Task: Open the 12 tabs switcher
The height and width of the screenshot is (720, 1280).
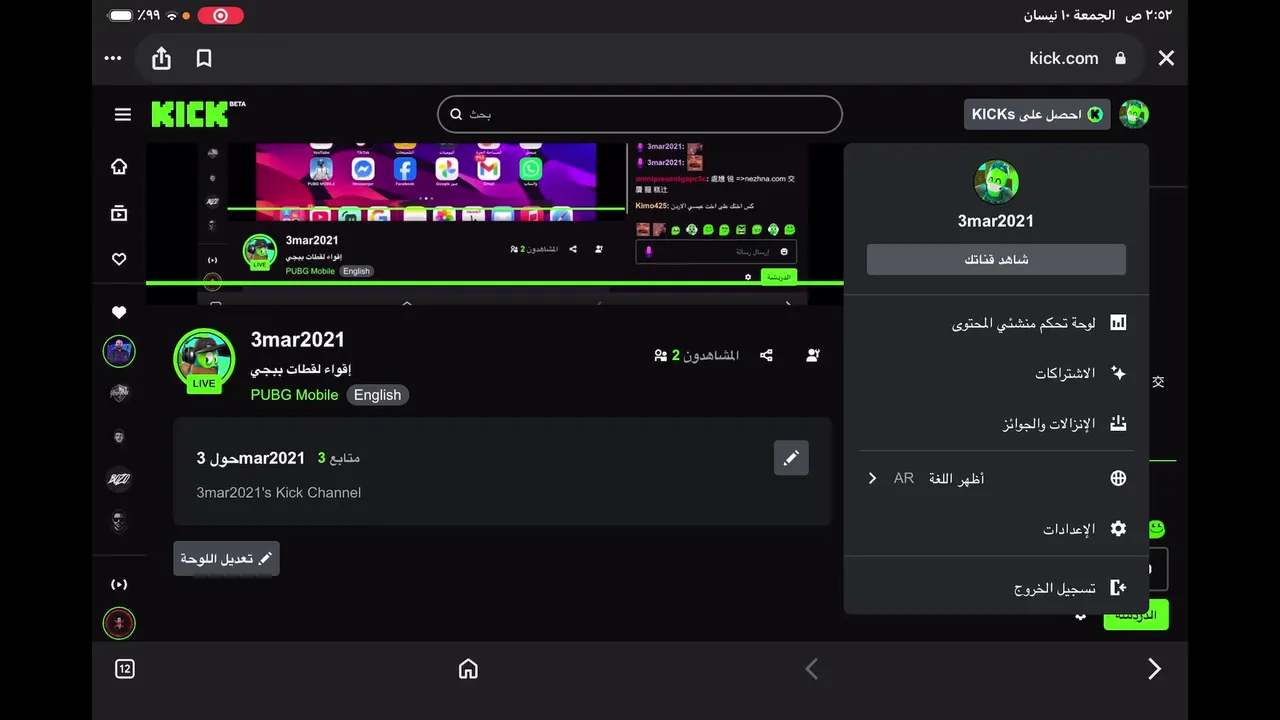Action: point(125,669)
